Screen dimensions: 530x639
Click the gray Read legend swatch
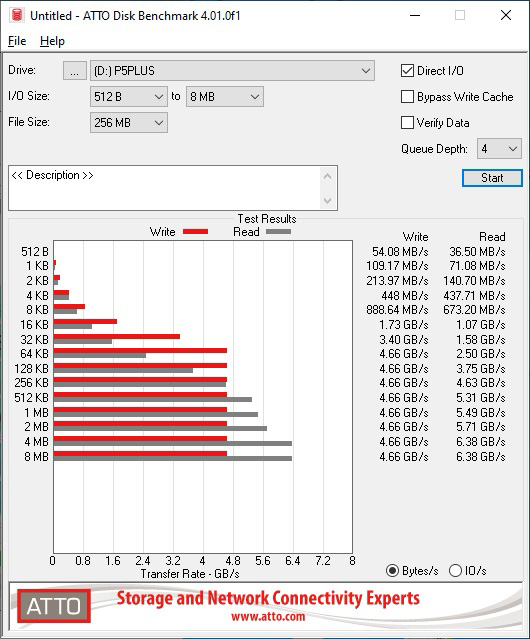point(278,232)
